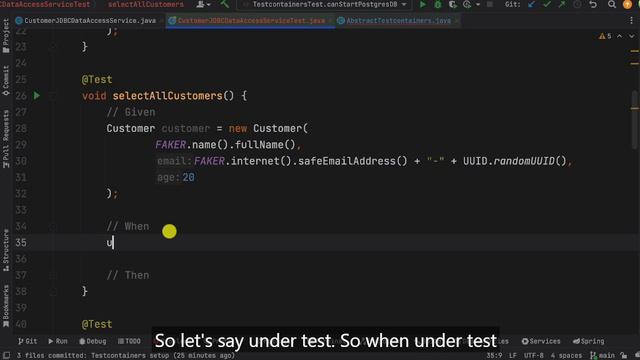Open the Structure tool window
This screenshot has height=360, width=640.
(x=6, y=250)
